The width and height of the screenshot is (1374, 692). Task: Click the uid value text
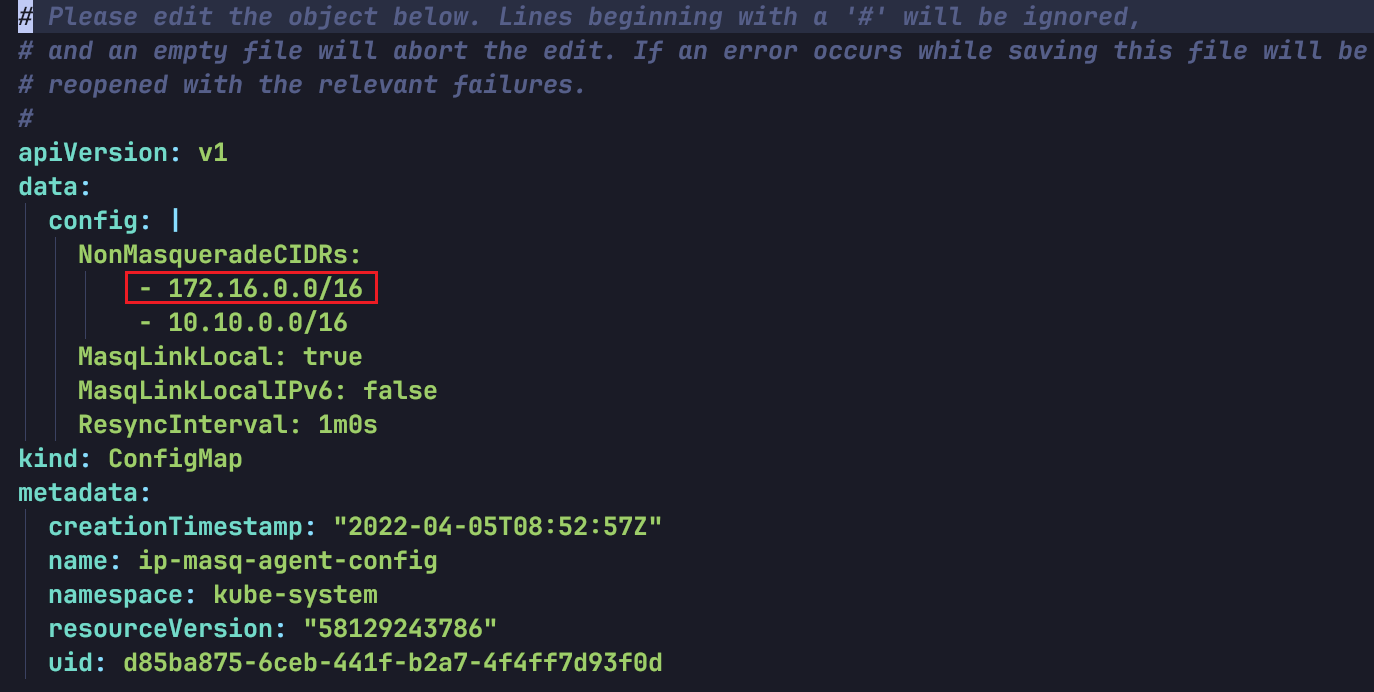(392, 663)
